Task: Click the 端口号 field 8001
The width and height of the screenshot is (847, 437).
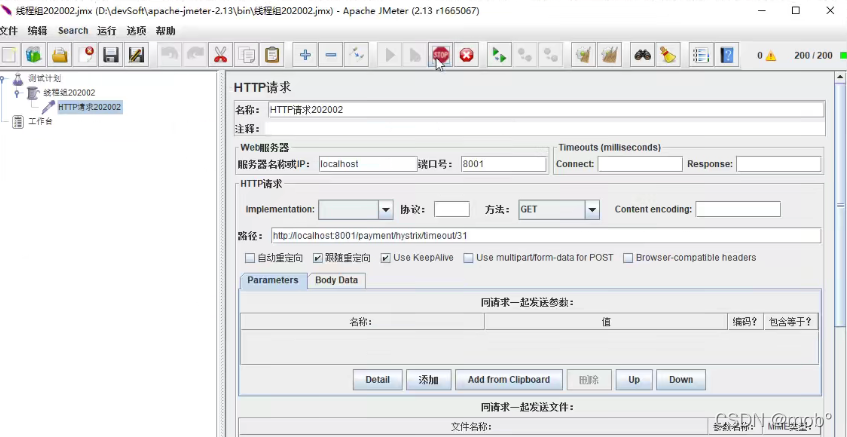Action: [504, 164]
